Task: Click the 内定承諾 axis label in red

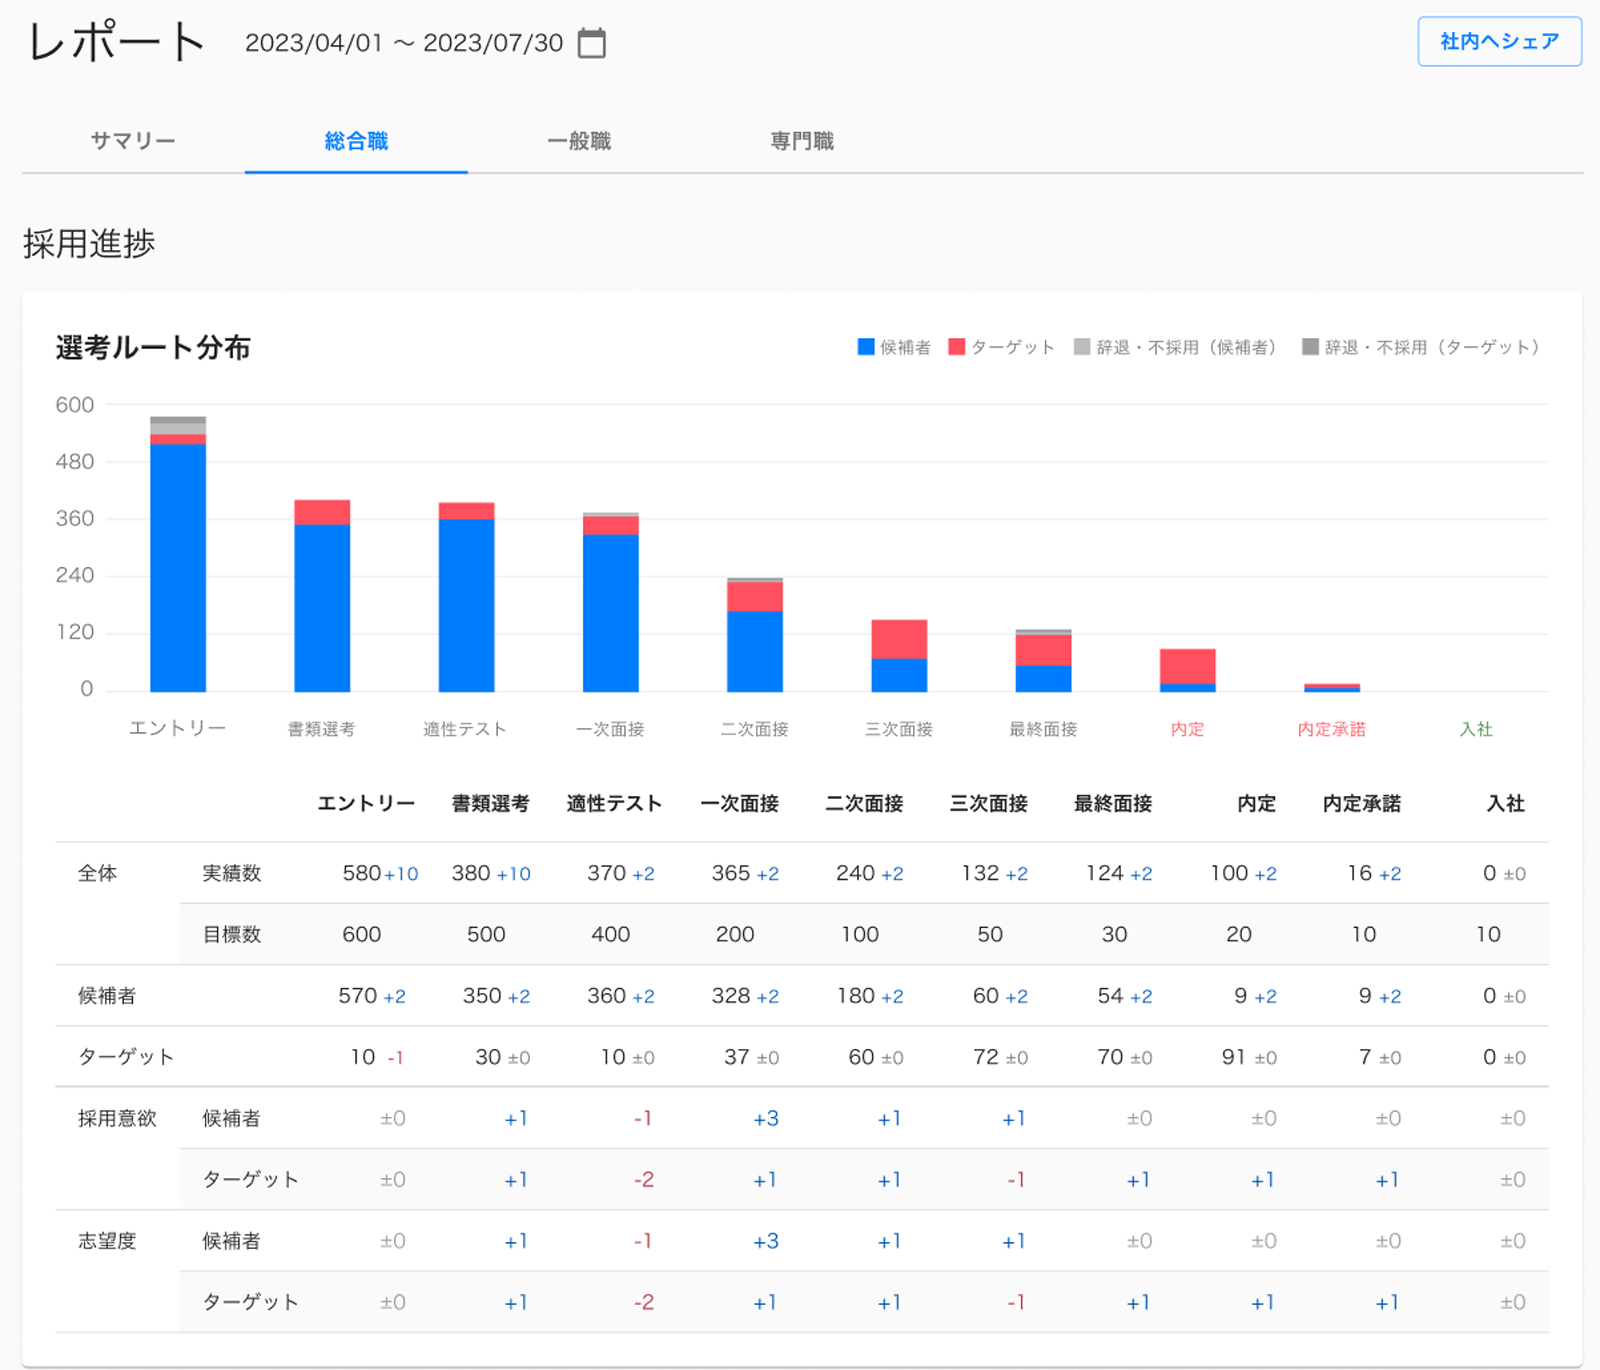Action: [1332, 729]
